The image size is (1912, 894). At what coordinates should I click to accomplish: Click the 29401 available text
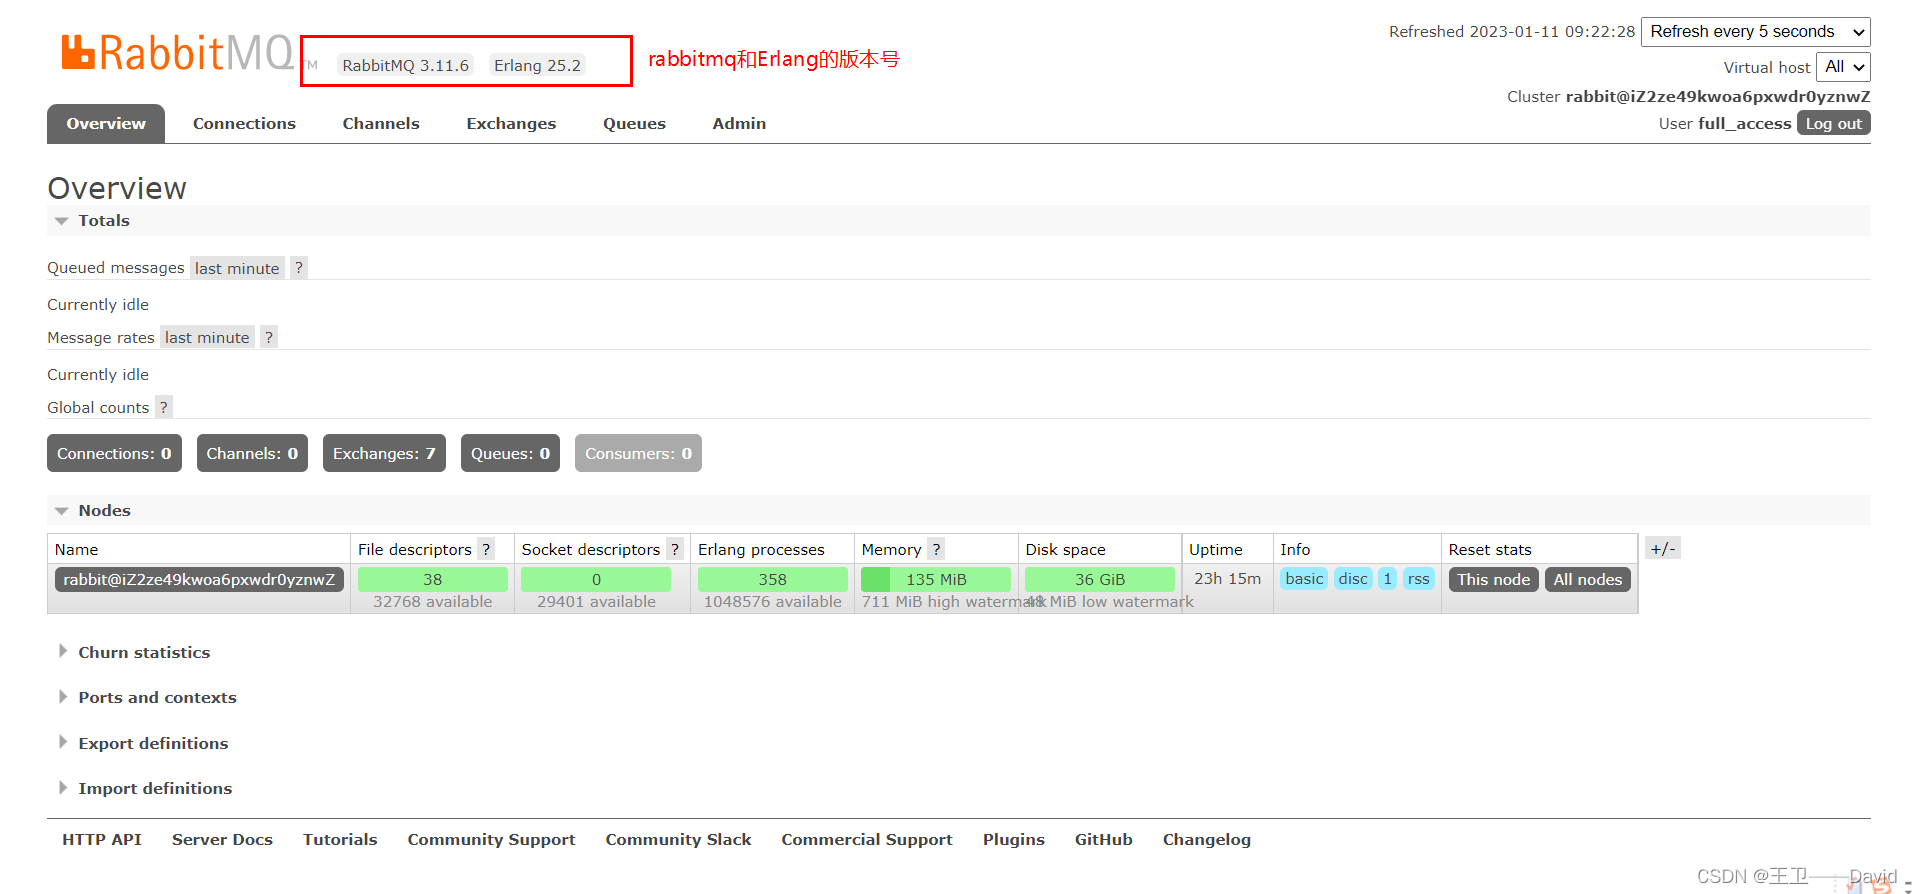(597, 602)
